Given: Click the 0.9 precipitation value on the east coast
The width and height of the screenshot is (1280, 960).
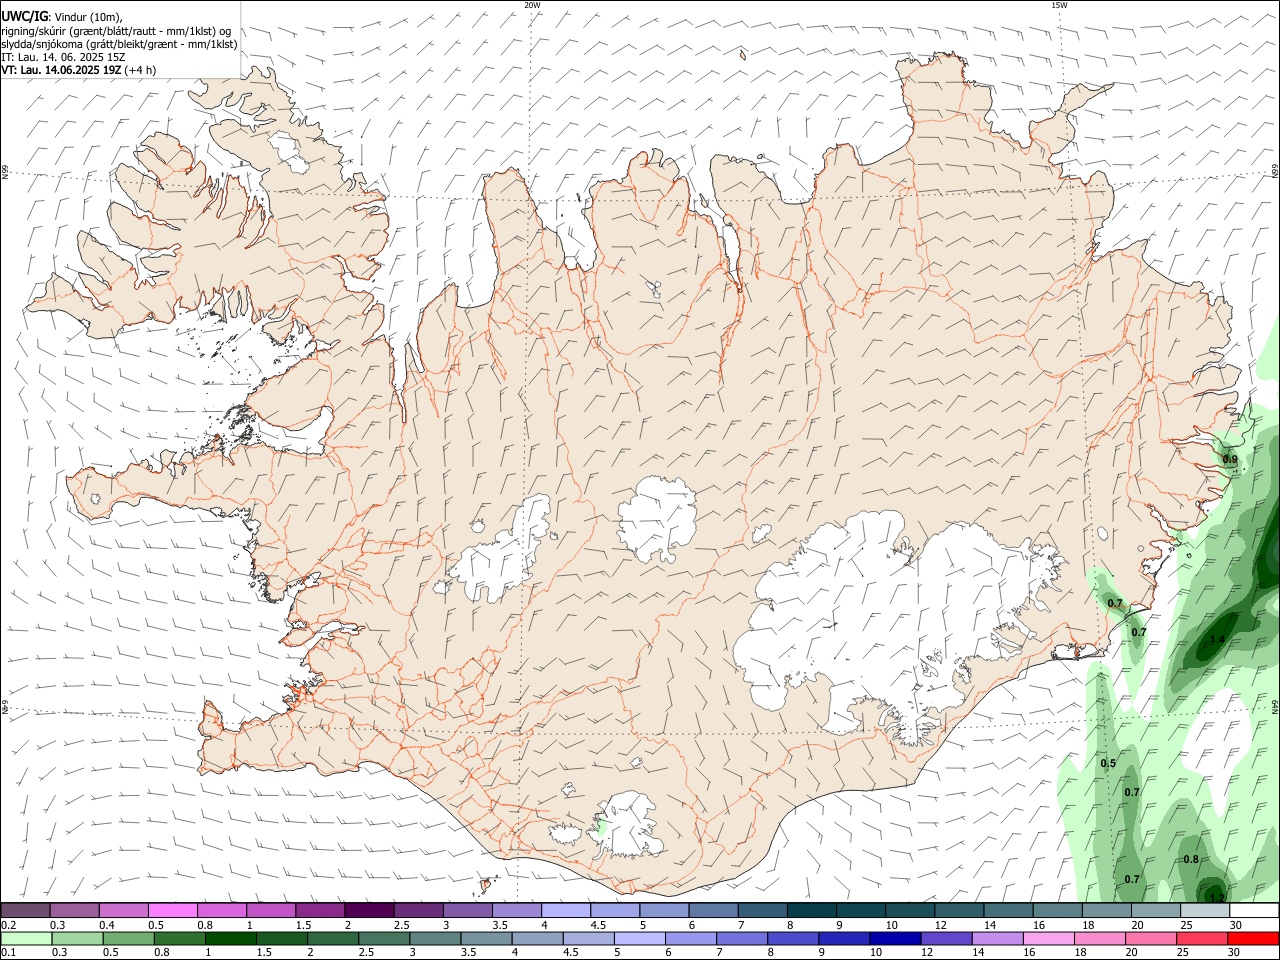Looking at the screenshot, I should (1230, 460).
